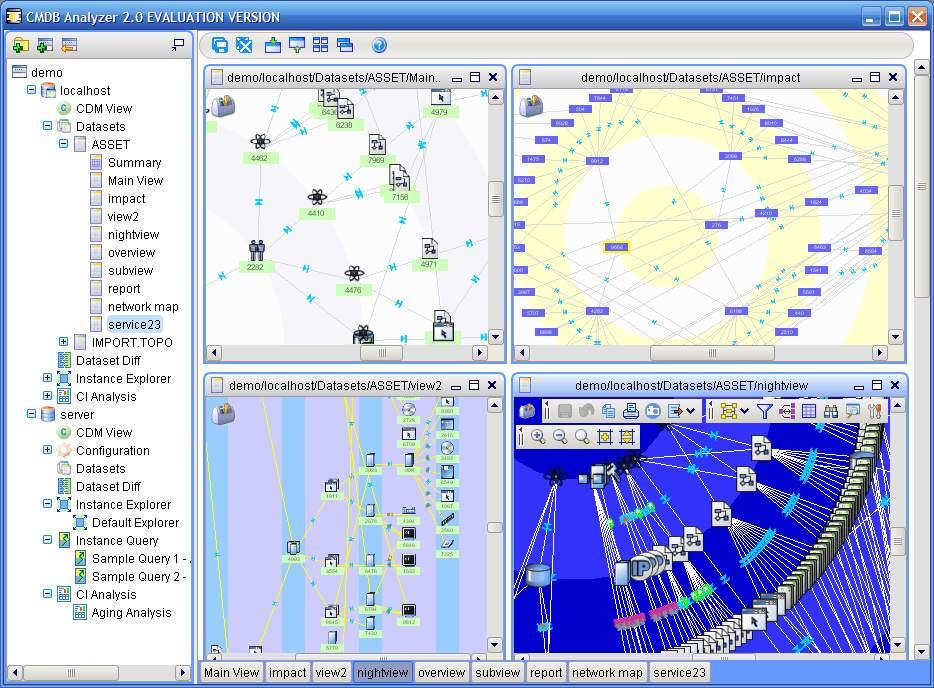Switch to the overview tab
The width and height of the screenshot is (934, 688).
(441, 673)
